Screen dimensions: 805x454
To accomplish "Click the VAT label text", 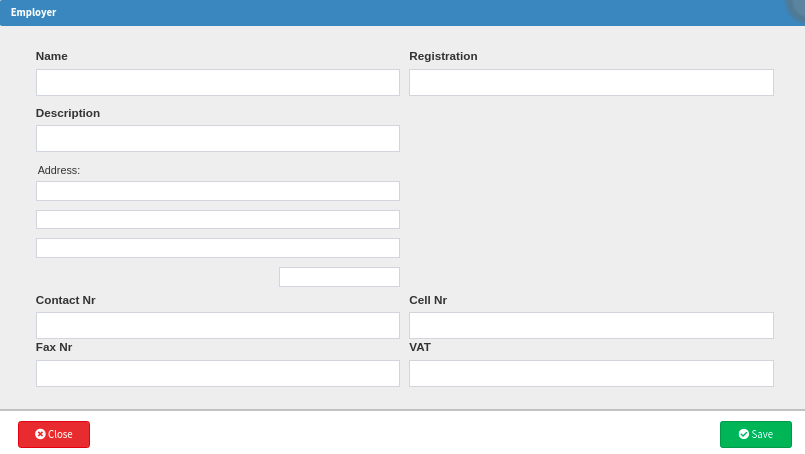I will pos(420,347).
